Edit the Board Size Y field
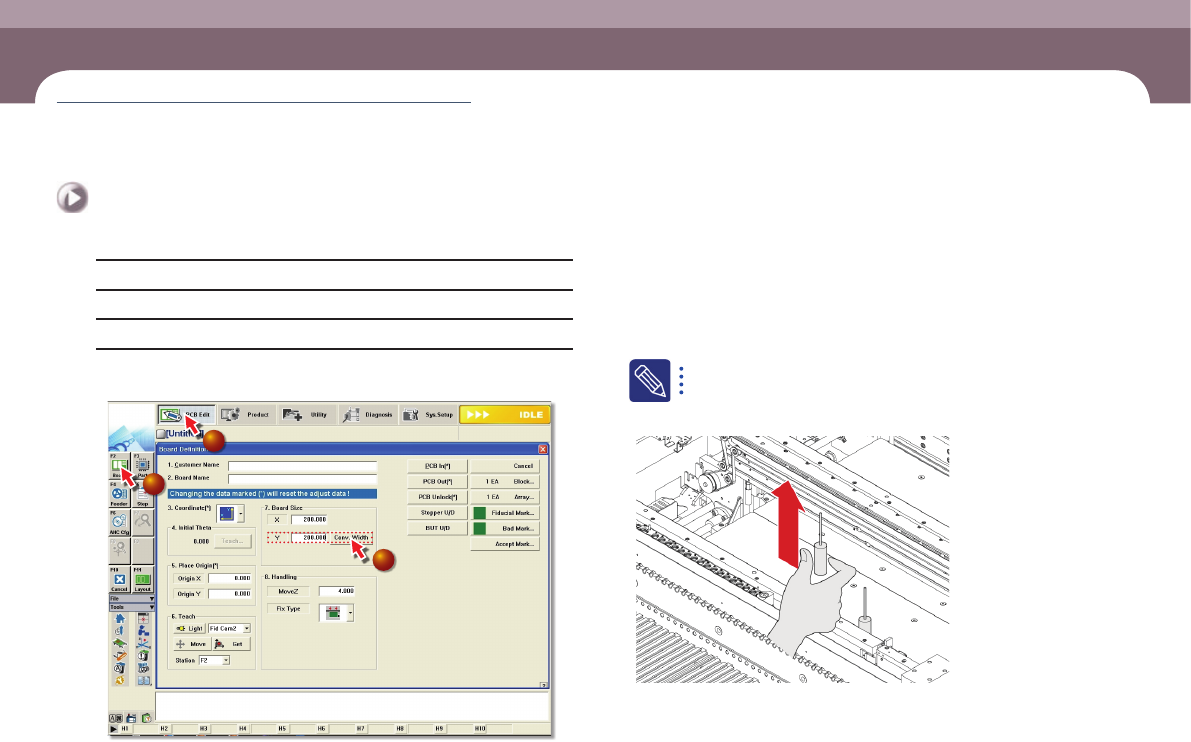The image size is (1191, 742). coord(309,537)
